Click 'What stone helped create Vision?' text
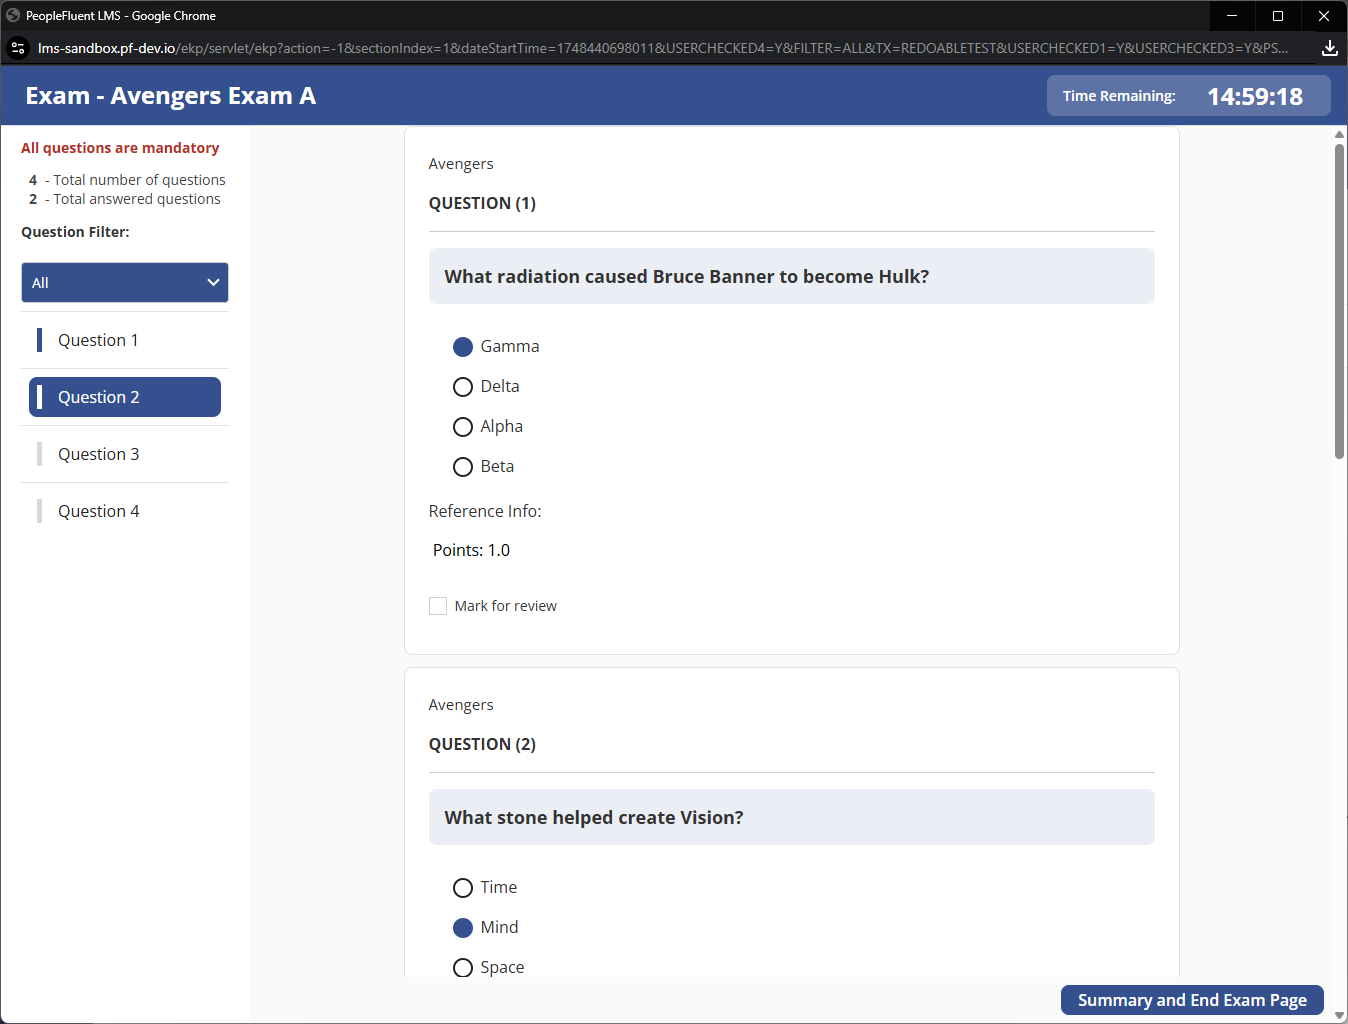 click(594, 818)
